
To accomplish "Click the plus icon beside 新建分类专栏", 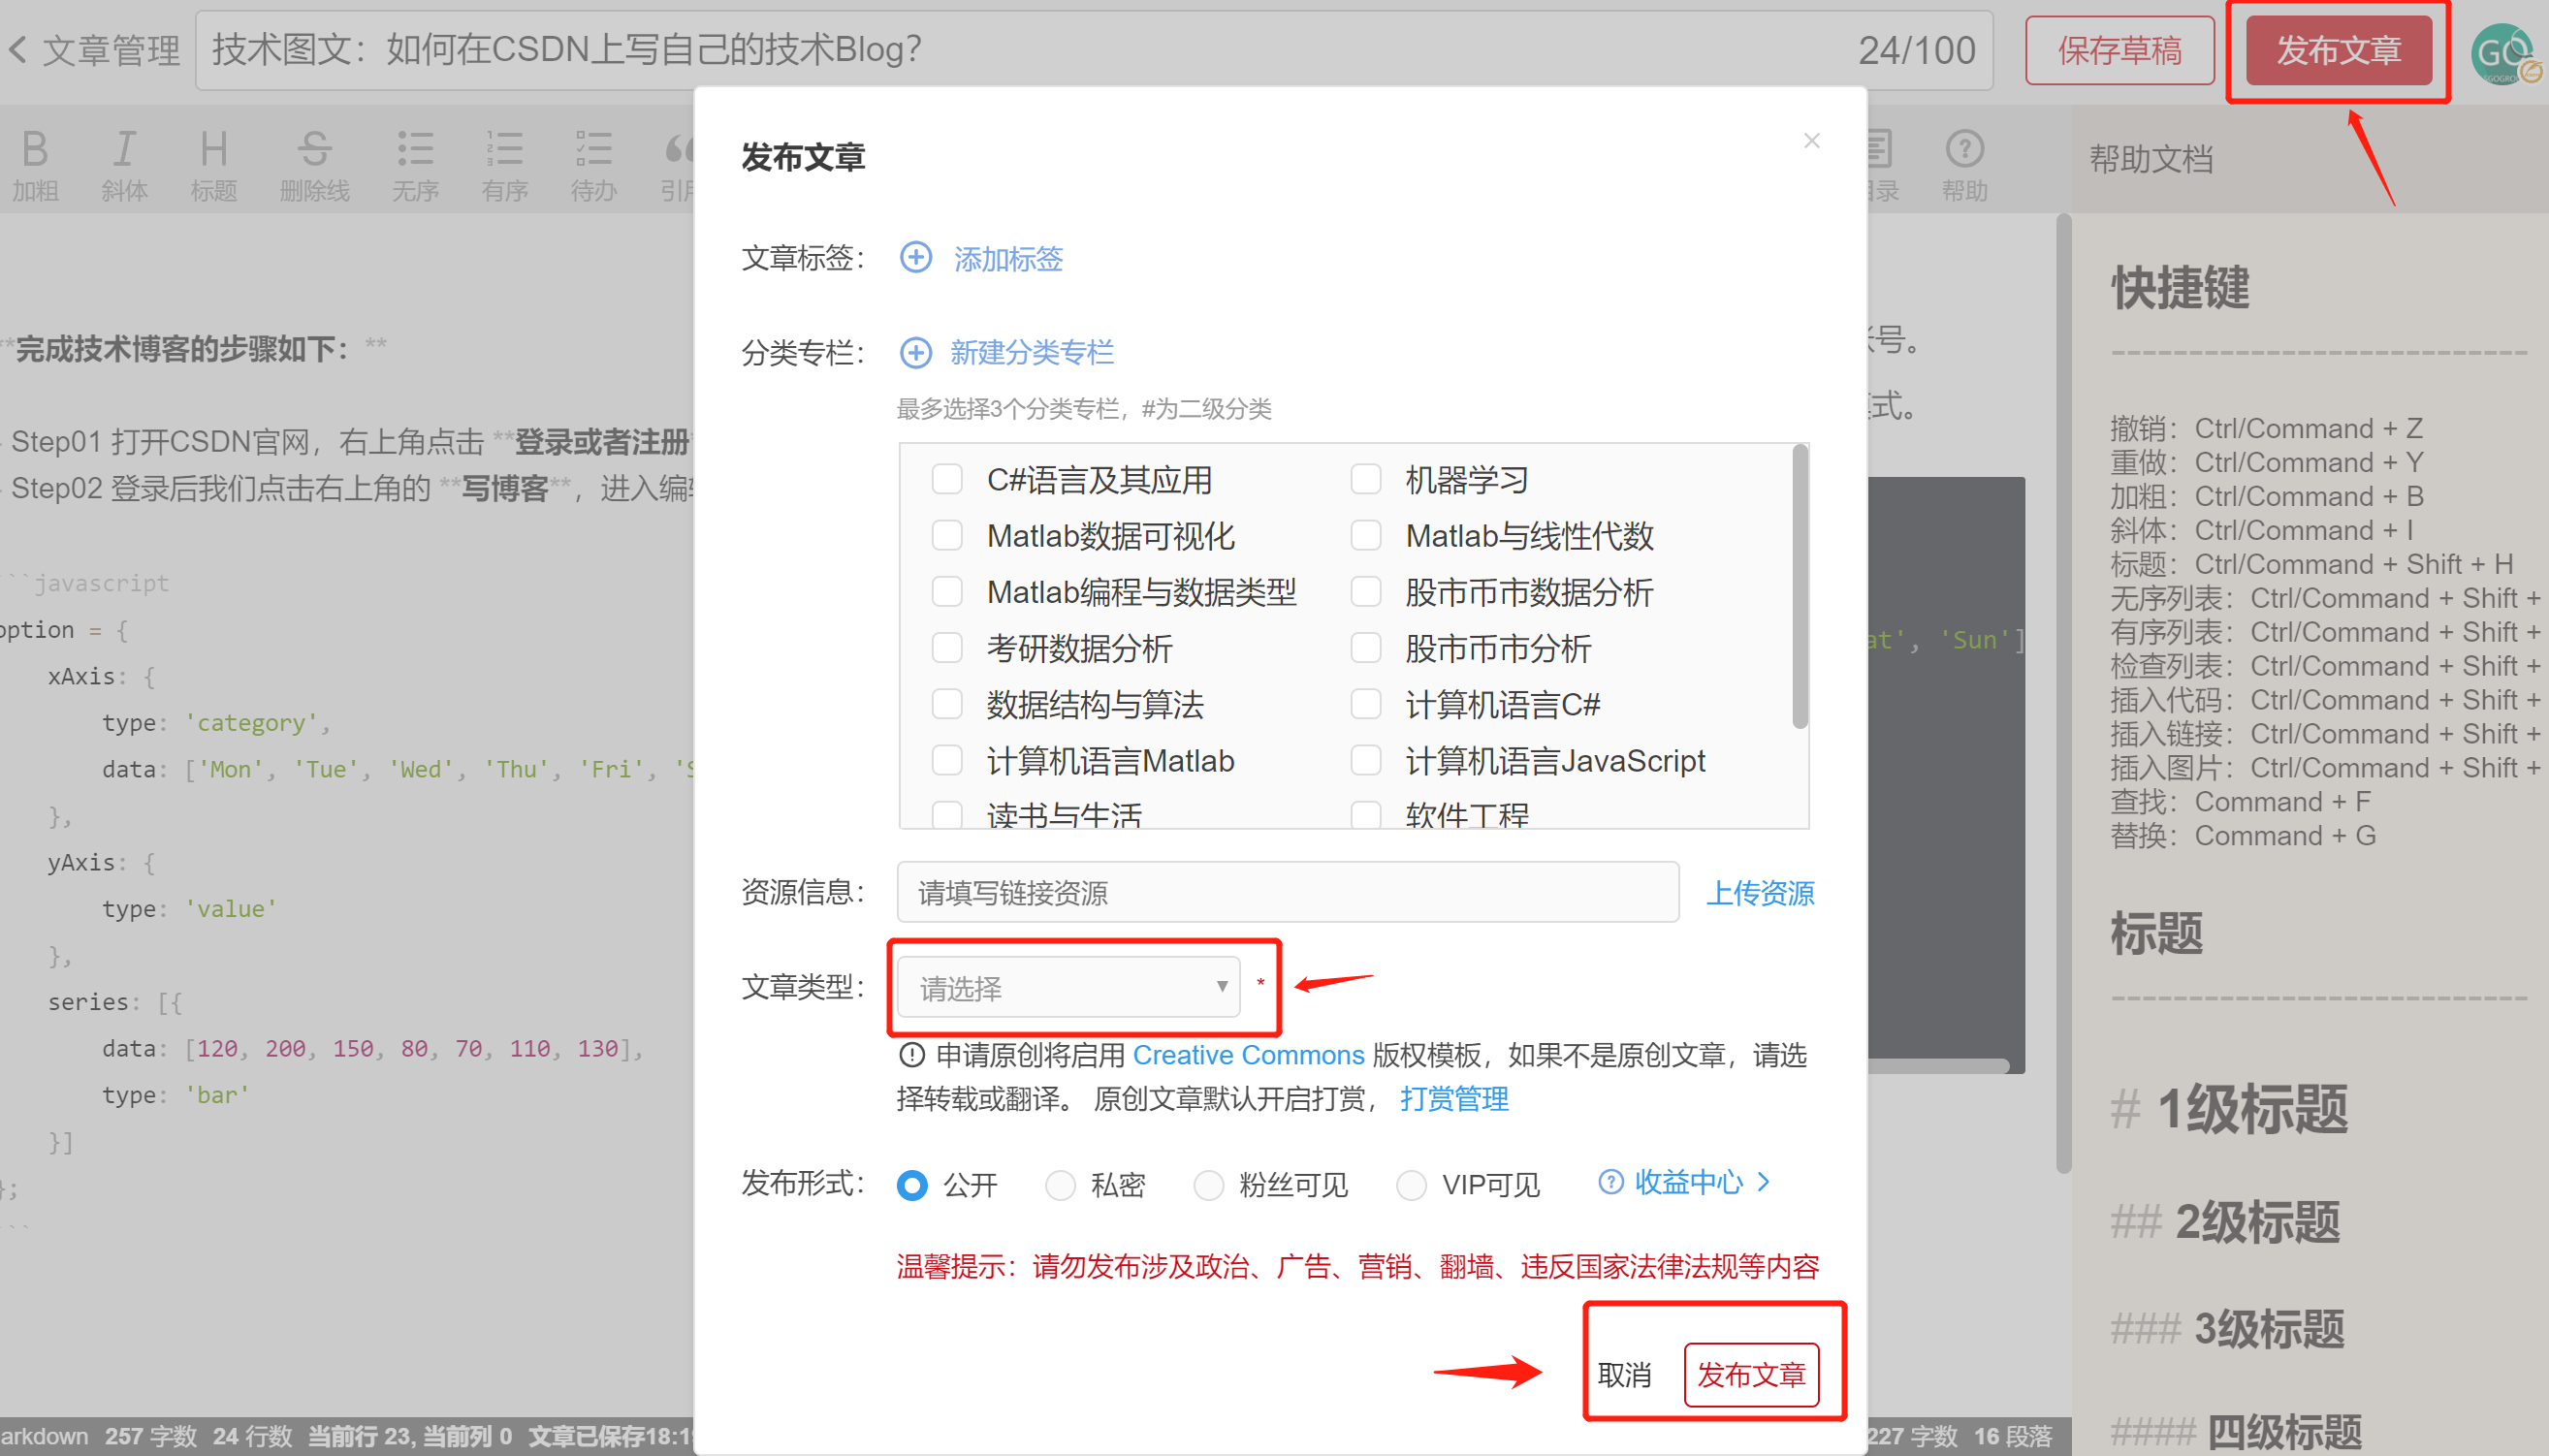I will 915,351.
